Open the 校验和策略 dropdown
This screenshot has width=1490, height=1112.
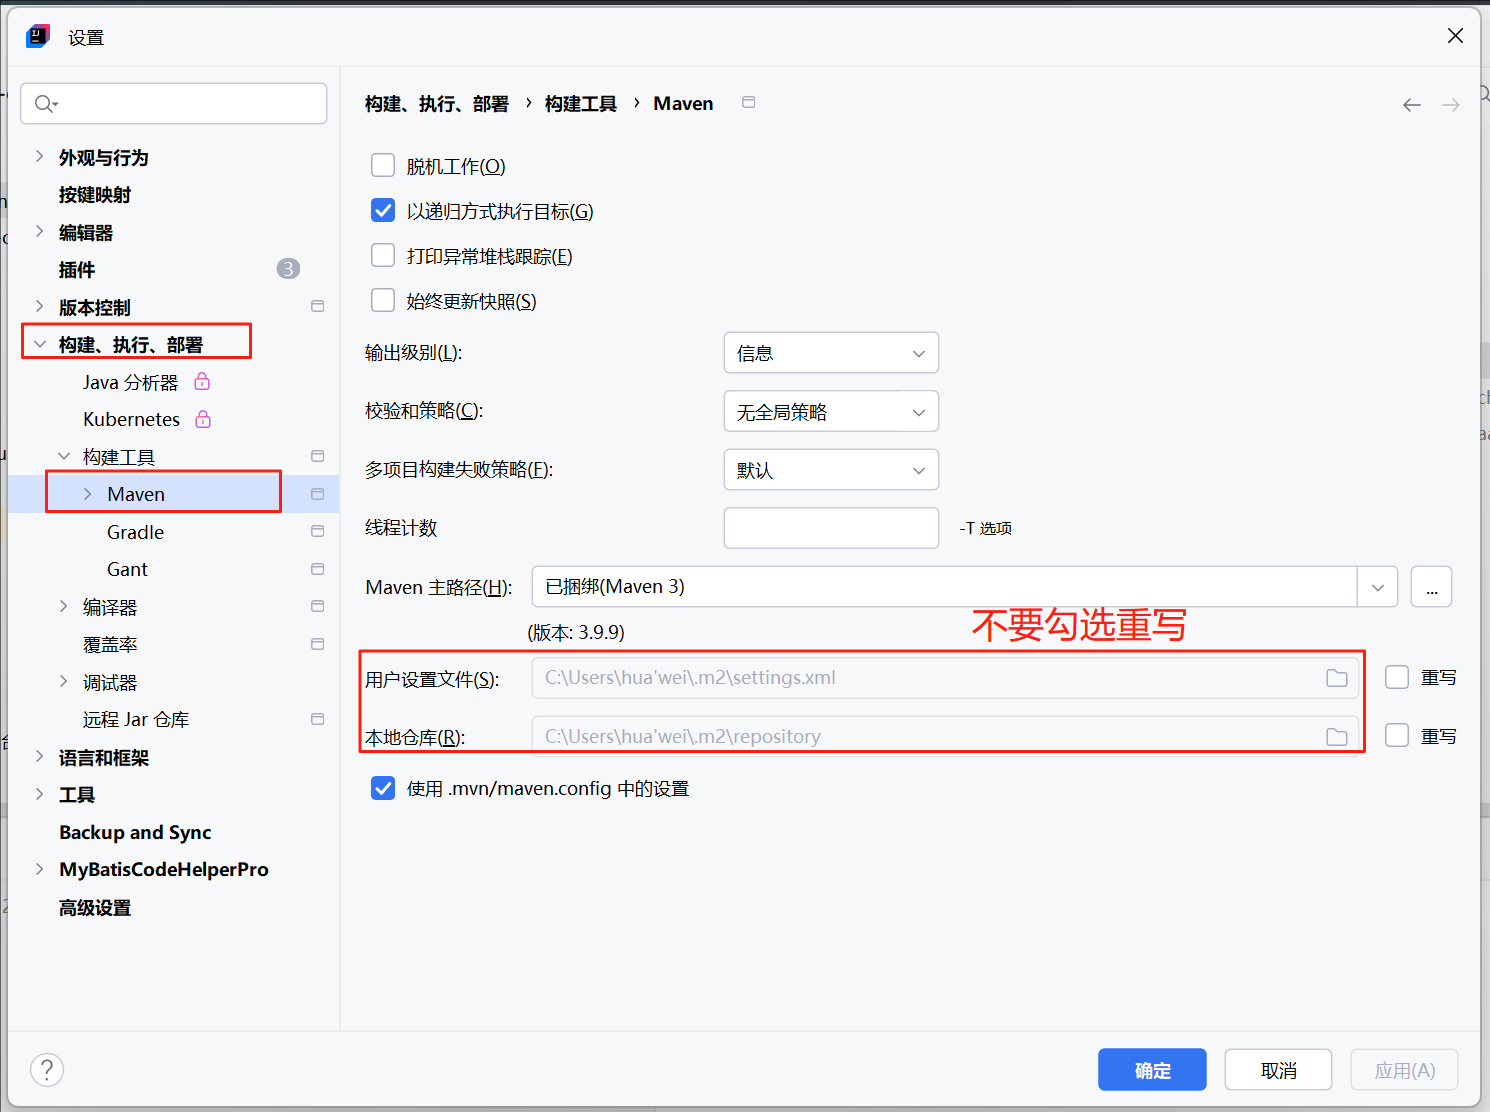[x=831, y=411]
